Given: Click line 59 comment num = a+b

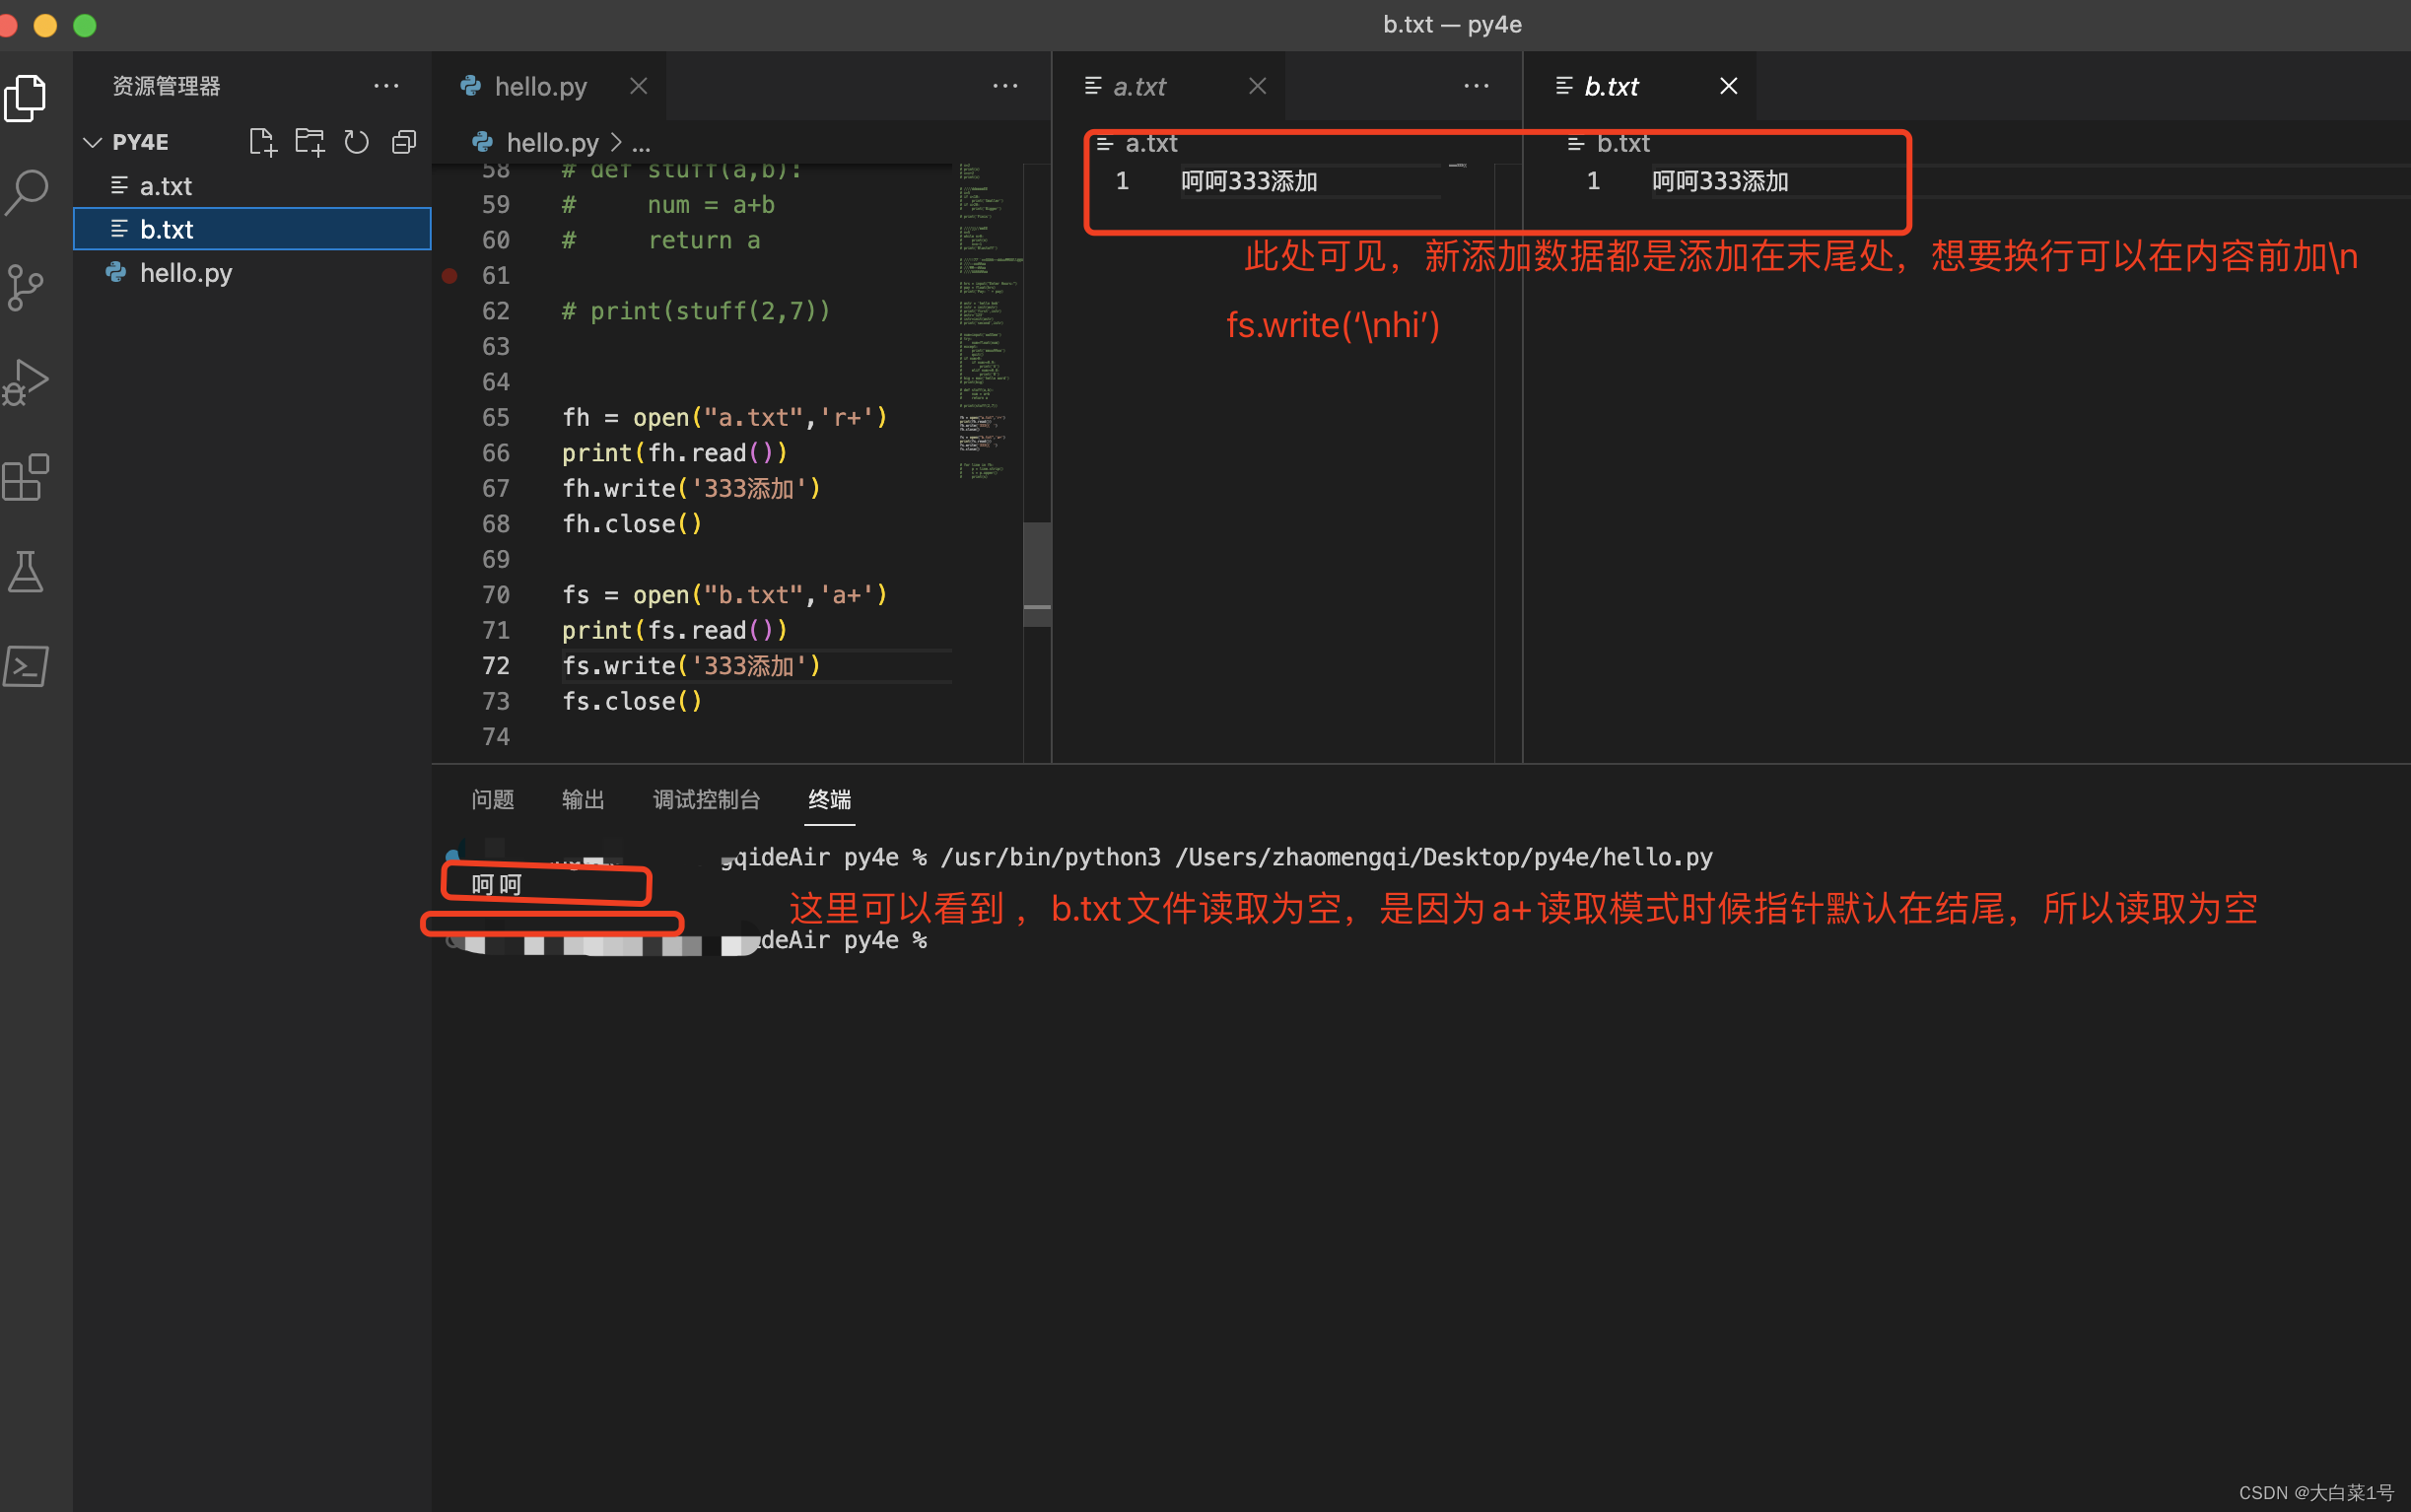Looking at the screenshot, I should point(668,204).
